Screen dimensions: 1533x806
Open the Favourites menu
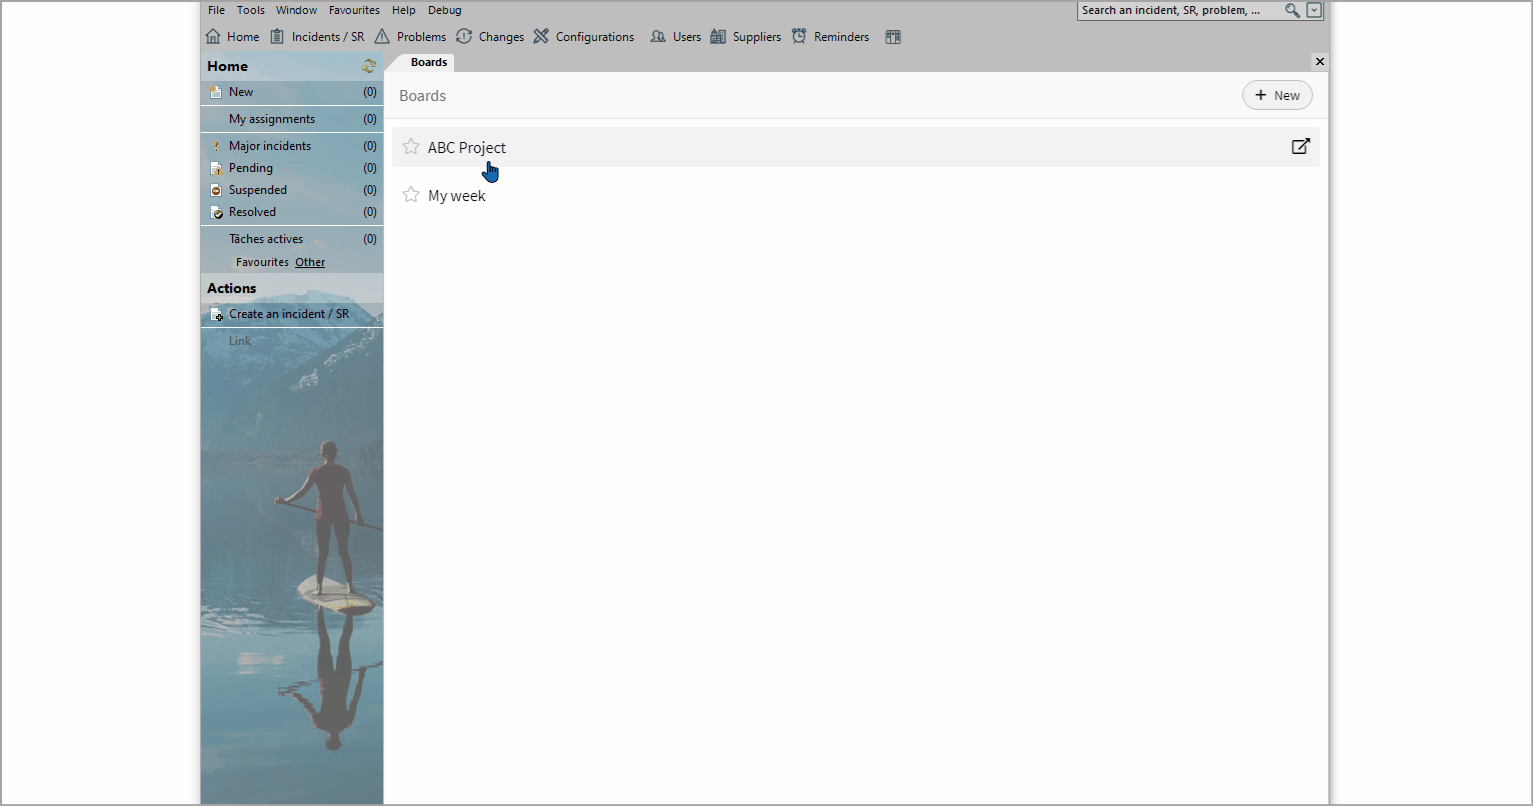click(x=354, y=10)
